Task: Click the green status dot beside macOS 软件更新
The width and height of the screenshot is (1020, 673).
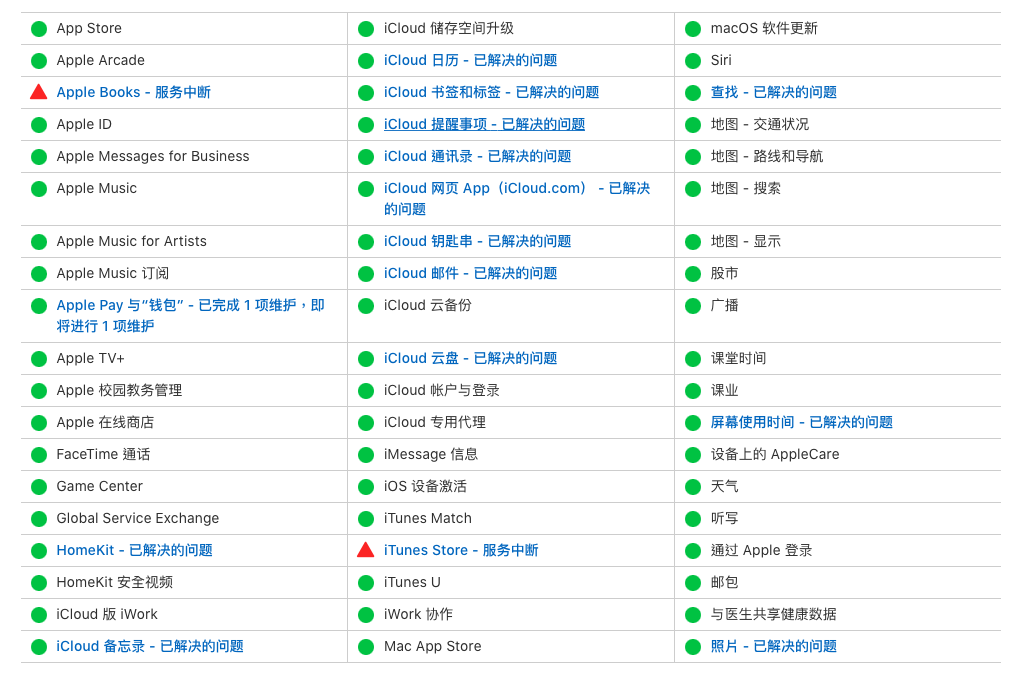Action: tap(693, 29)
